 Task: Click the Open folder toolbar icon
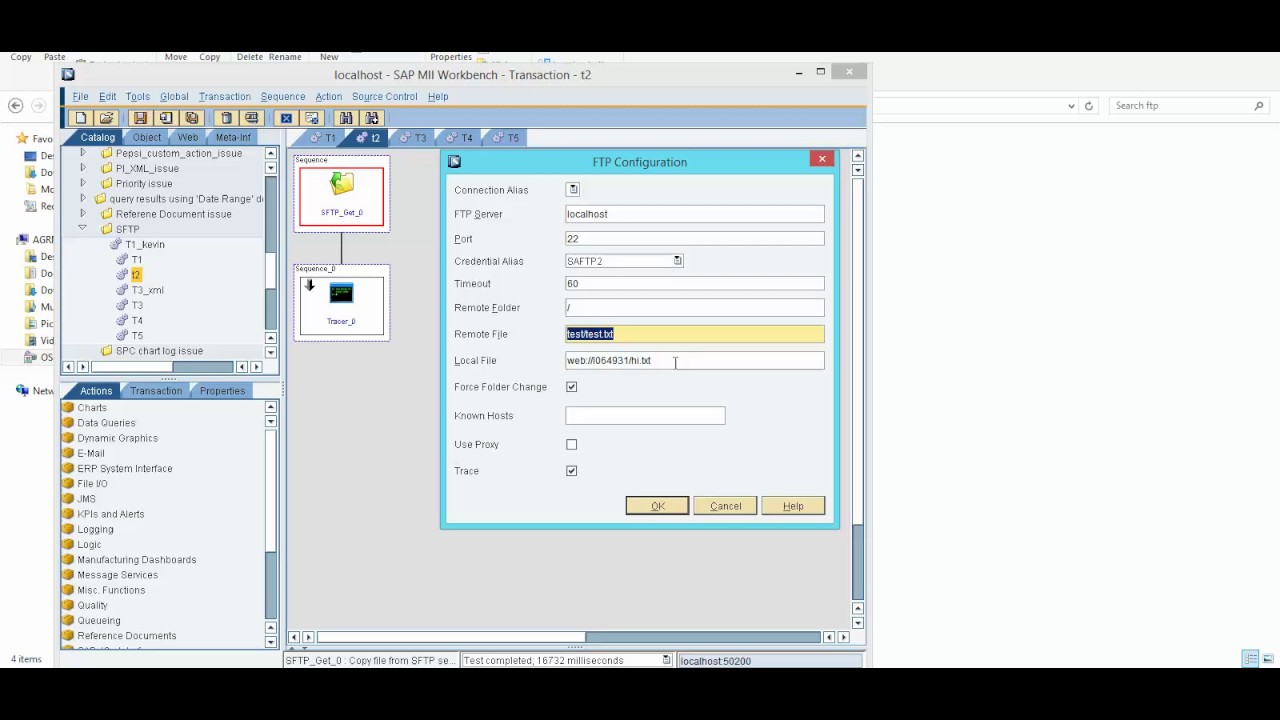[106, 118]
